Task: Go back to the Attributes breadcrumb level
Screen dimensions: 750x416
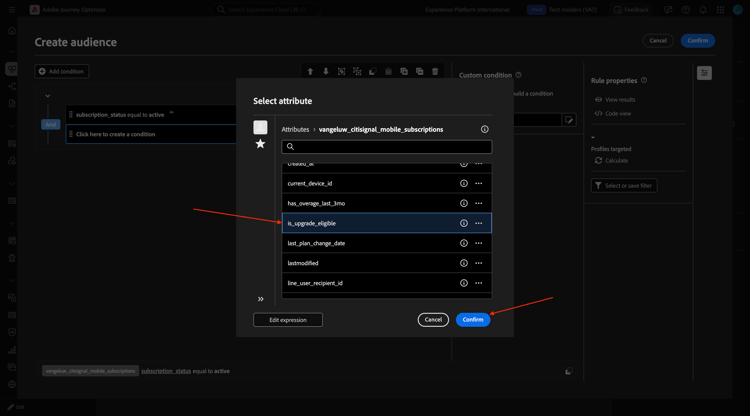Action: click(295, 129)
